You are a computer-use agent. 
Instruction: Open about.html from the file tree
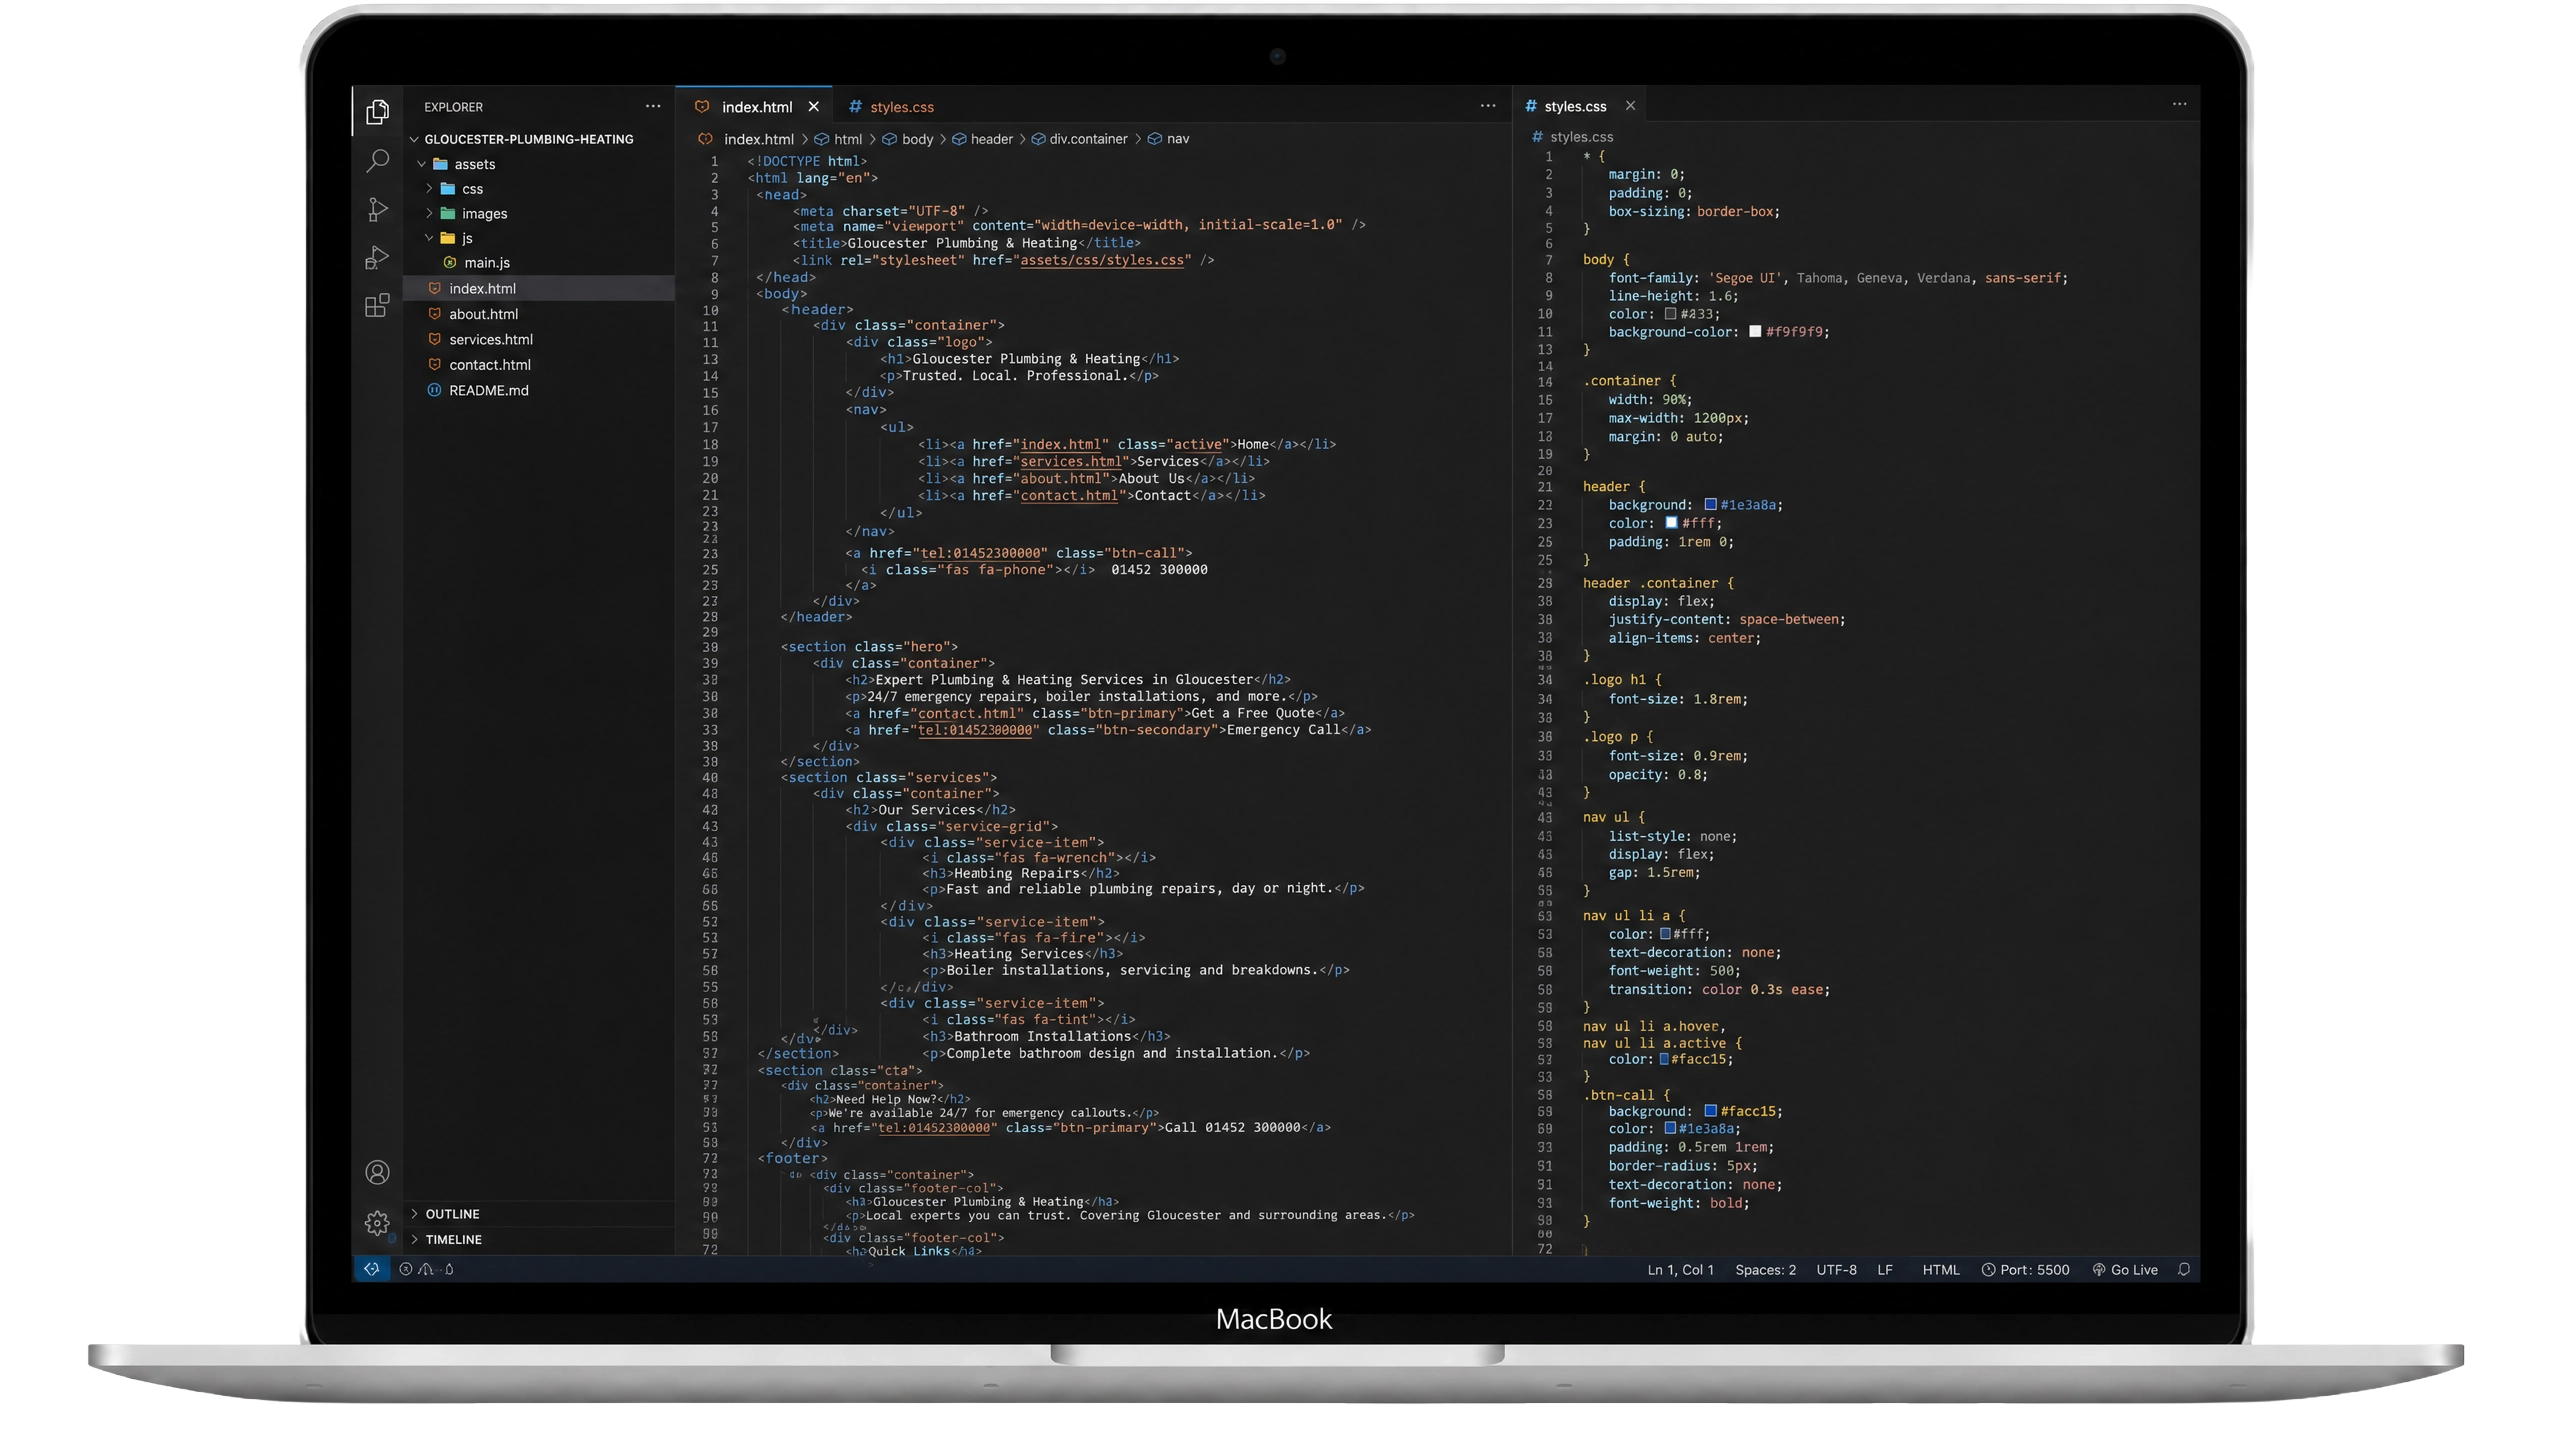point(483,314)
